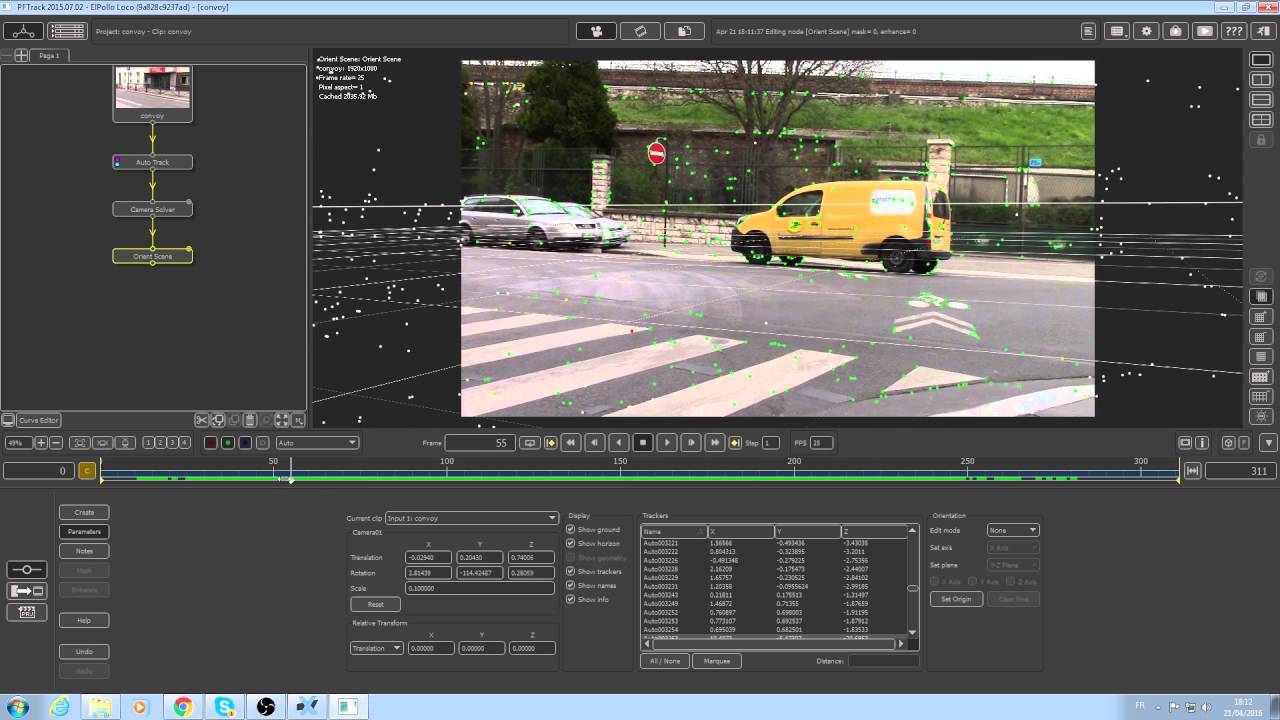
Task: Toggle Show names checkbox
Action: [570, 585]
